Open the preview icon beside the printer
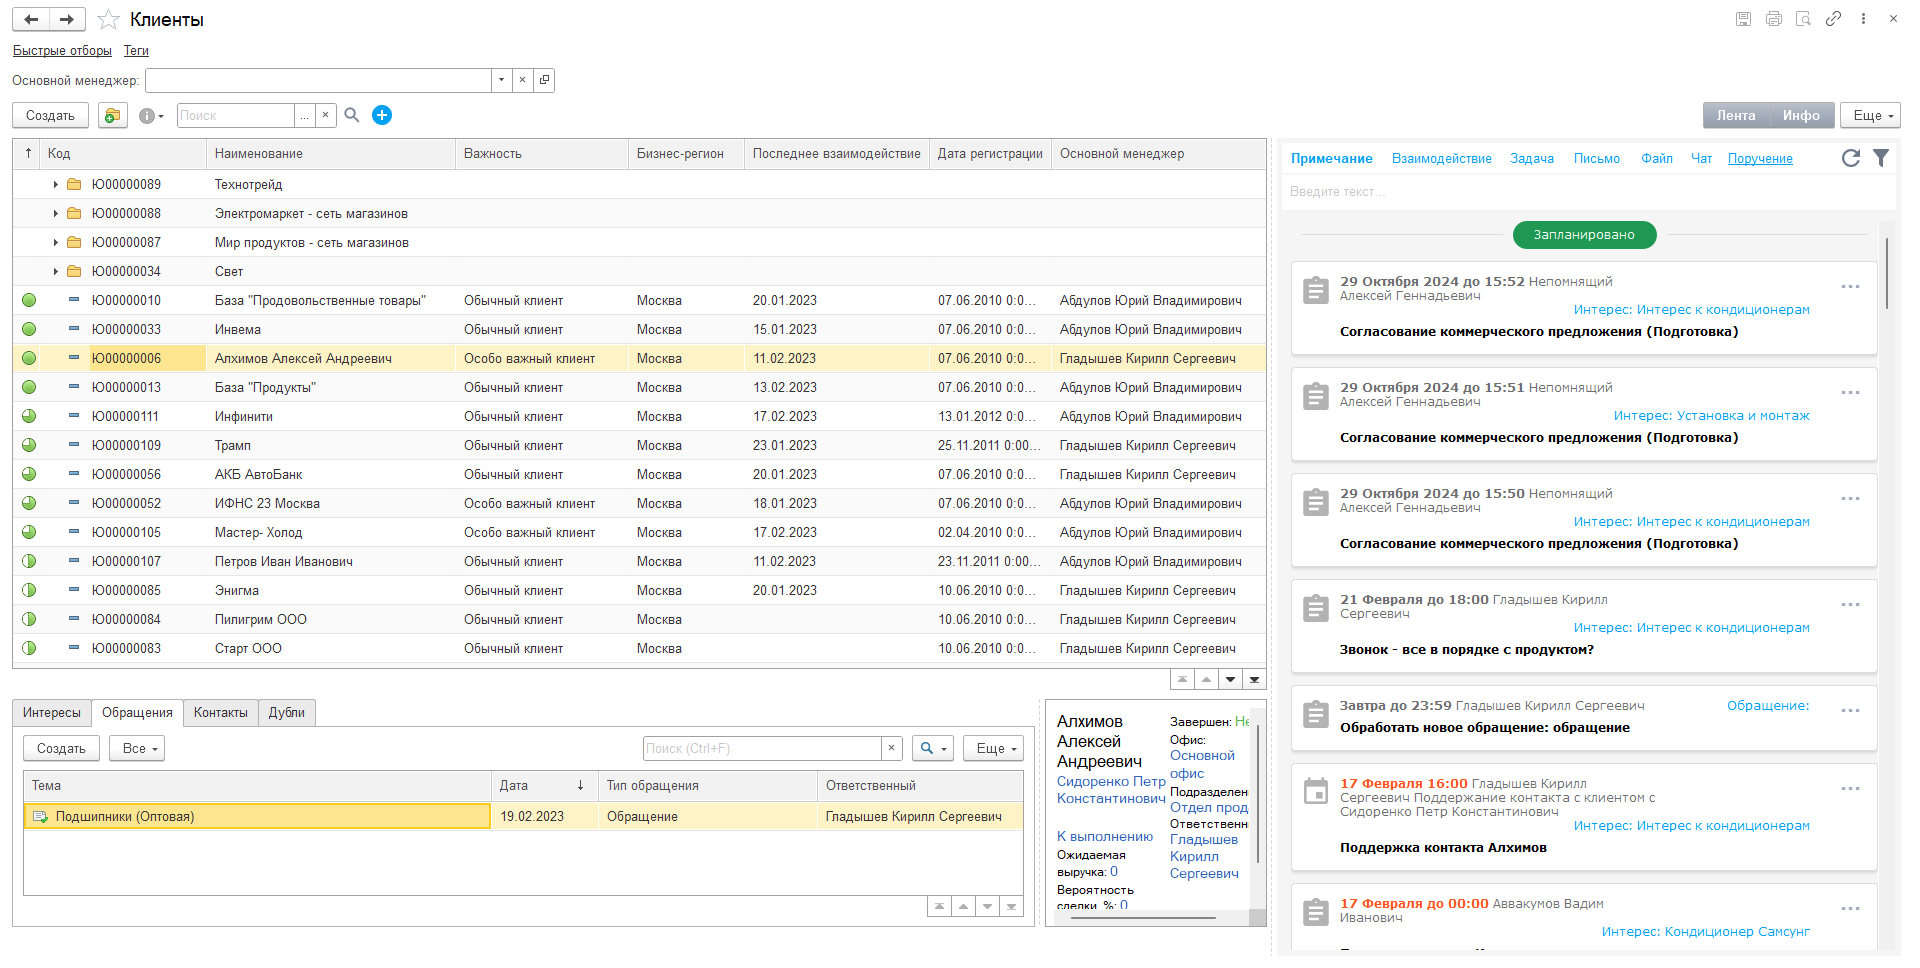1920x968 pixels. tap(1803, 19)
